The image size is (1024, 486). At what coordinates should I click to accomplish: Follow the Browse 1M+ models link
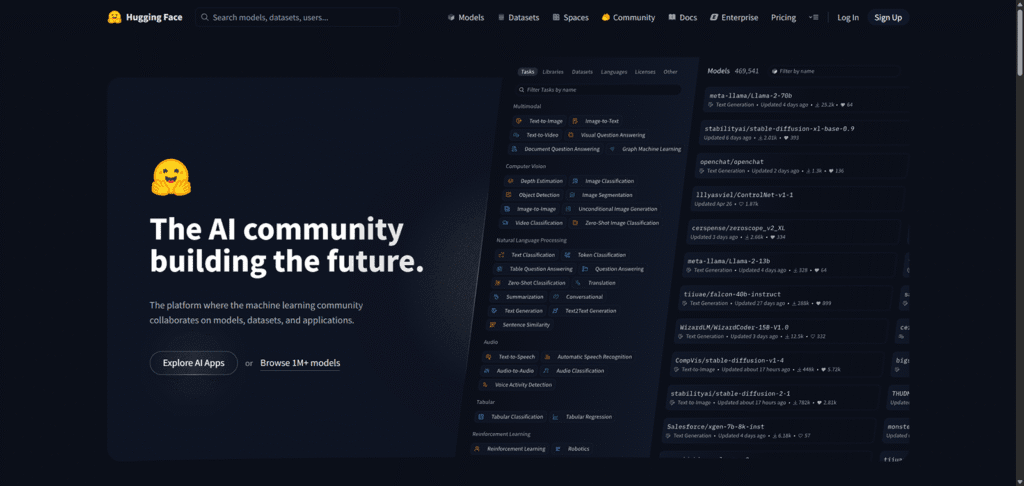pos(300,363)
